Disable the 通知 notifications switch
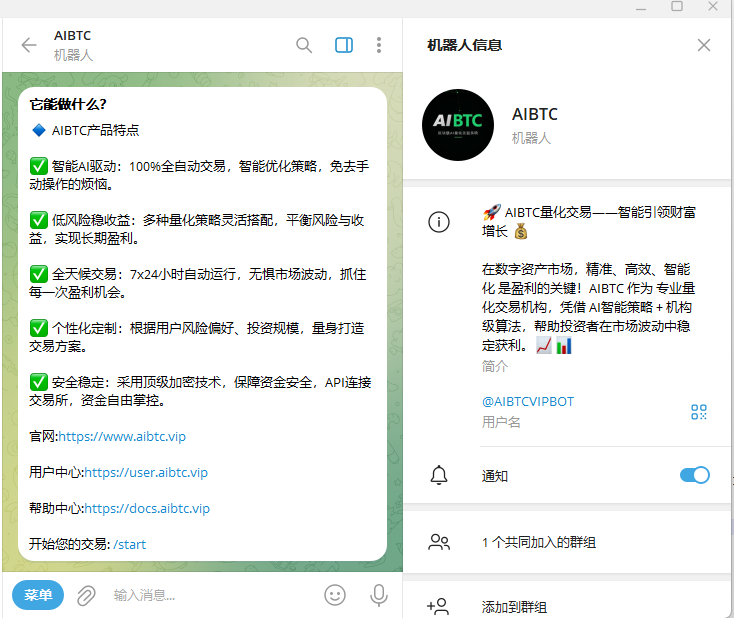Viewport: 734px width, 618px height. coord(694,475)
